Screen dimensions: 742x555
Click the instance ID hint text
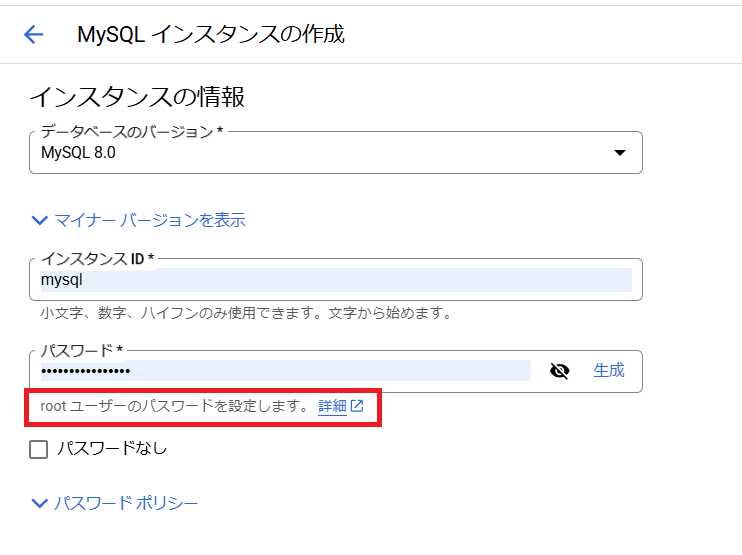[246, 313]
